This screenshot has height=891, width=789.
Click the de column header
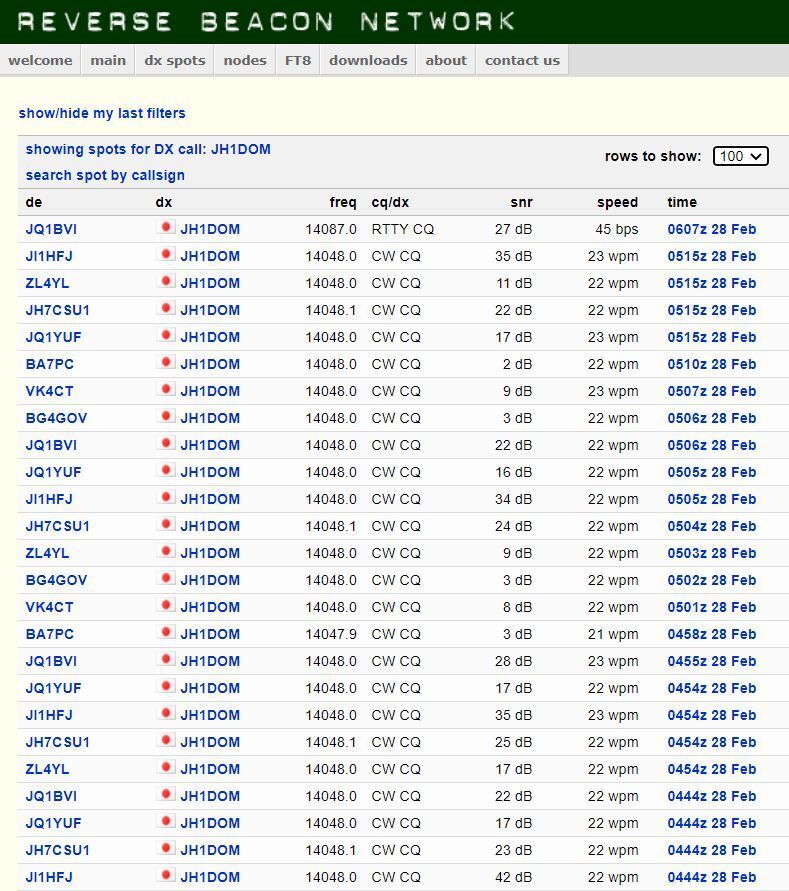pos(34,202)
